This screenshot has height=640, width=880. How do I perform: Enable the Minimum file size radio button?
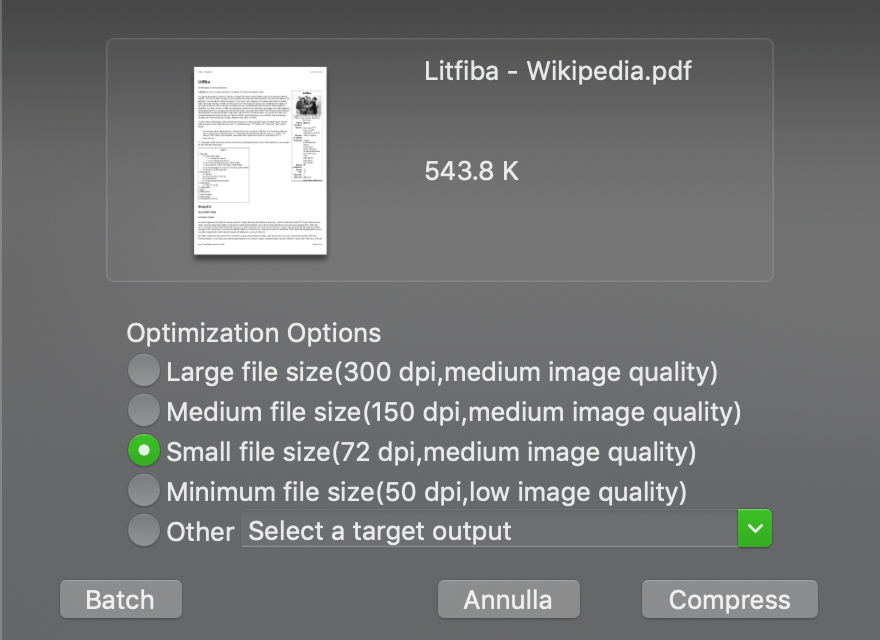(144, 491)
